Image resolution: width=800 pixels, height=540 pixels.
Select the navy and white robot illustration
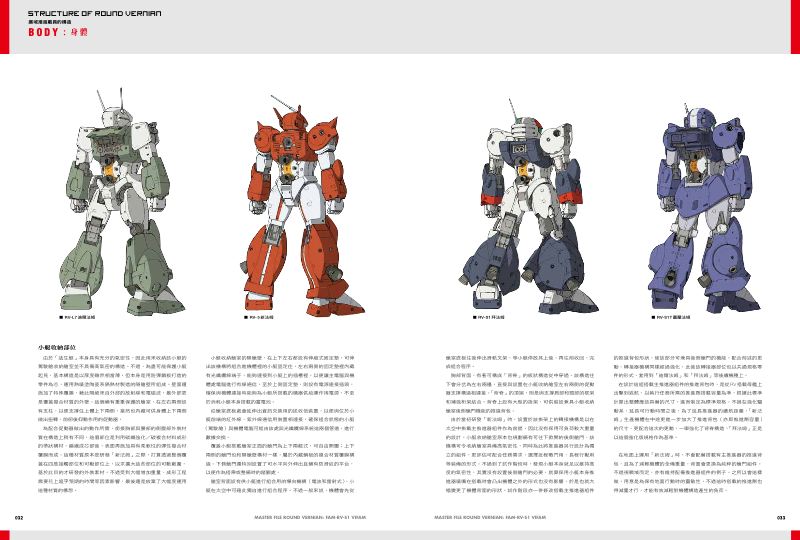click(x=528, y=206)
